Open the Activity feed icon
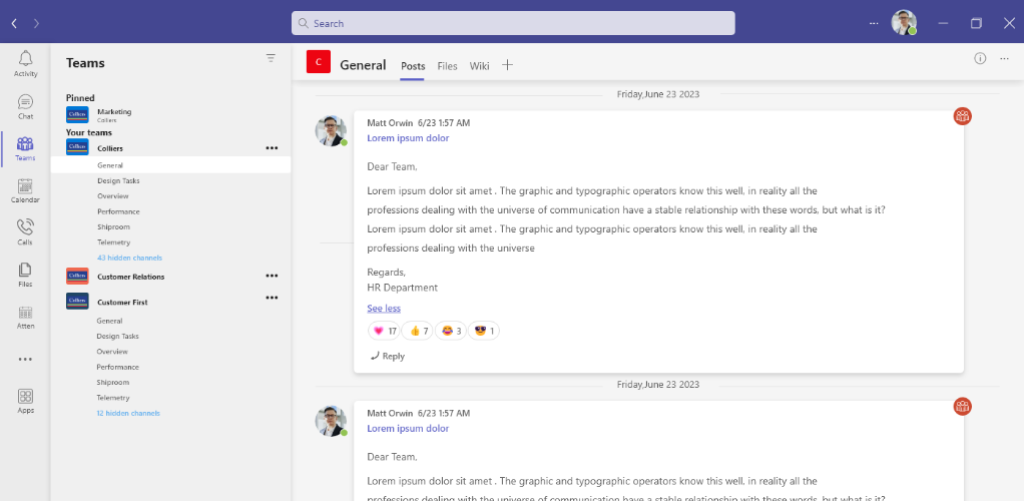 25,64
